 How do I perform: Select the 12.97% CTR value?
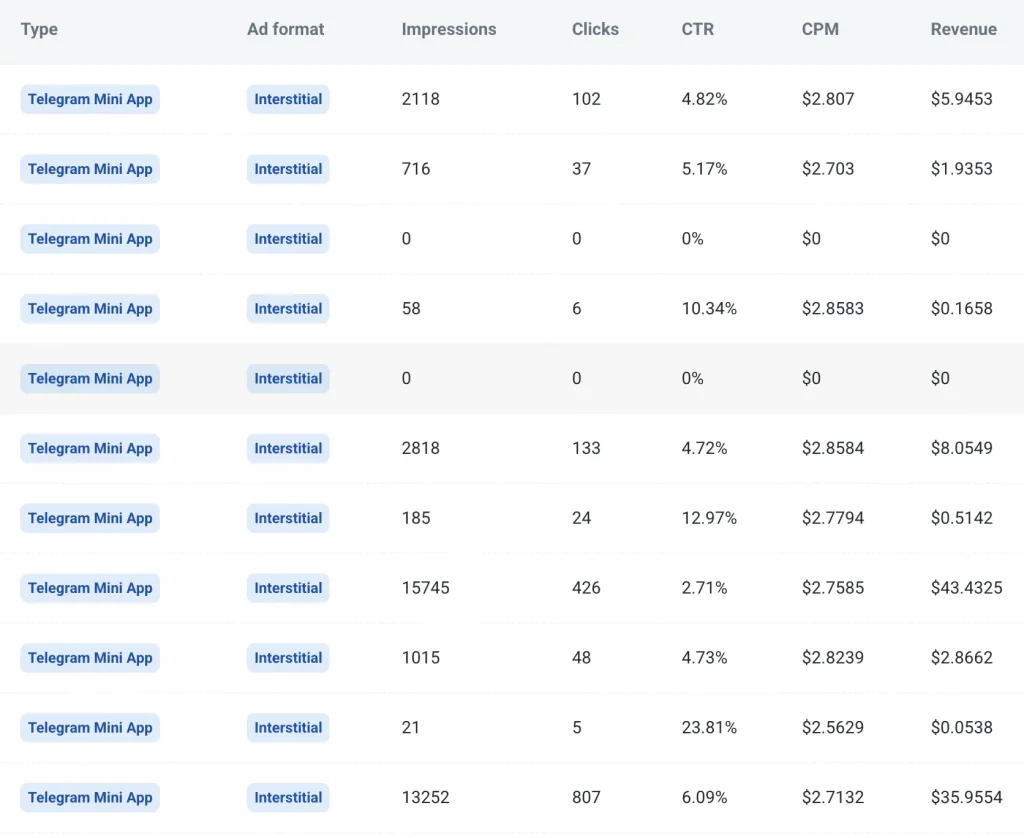coord(709,518)
